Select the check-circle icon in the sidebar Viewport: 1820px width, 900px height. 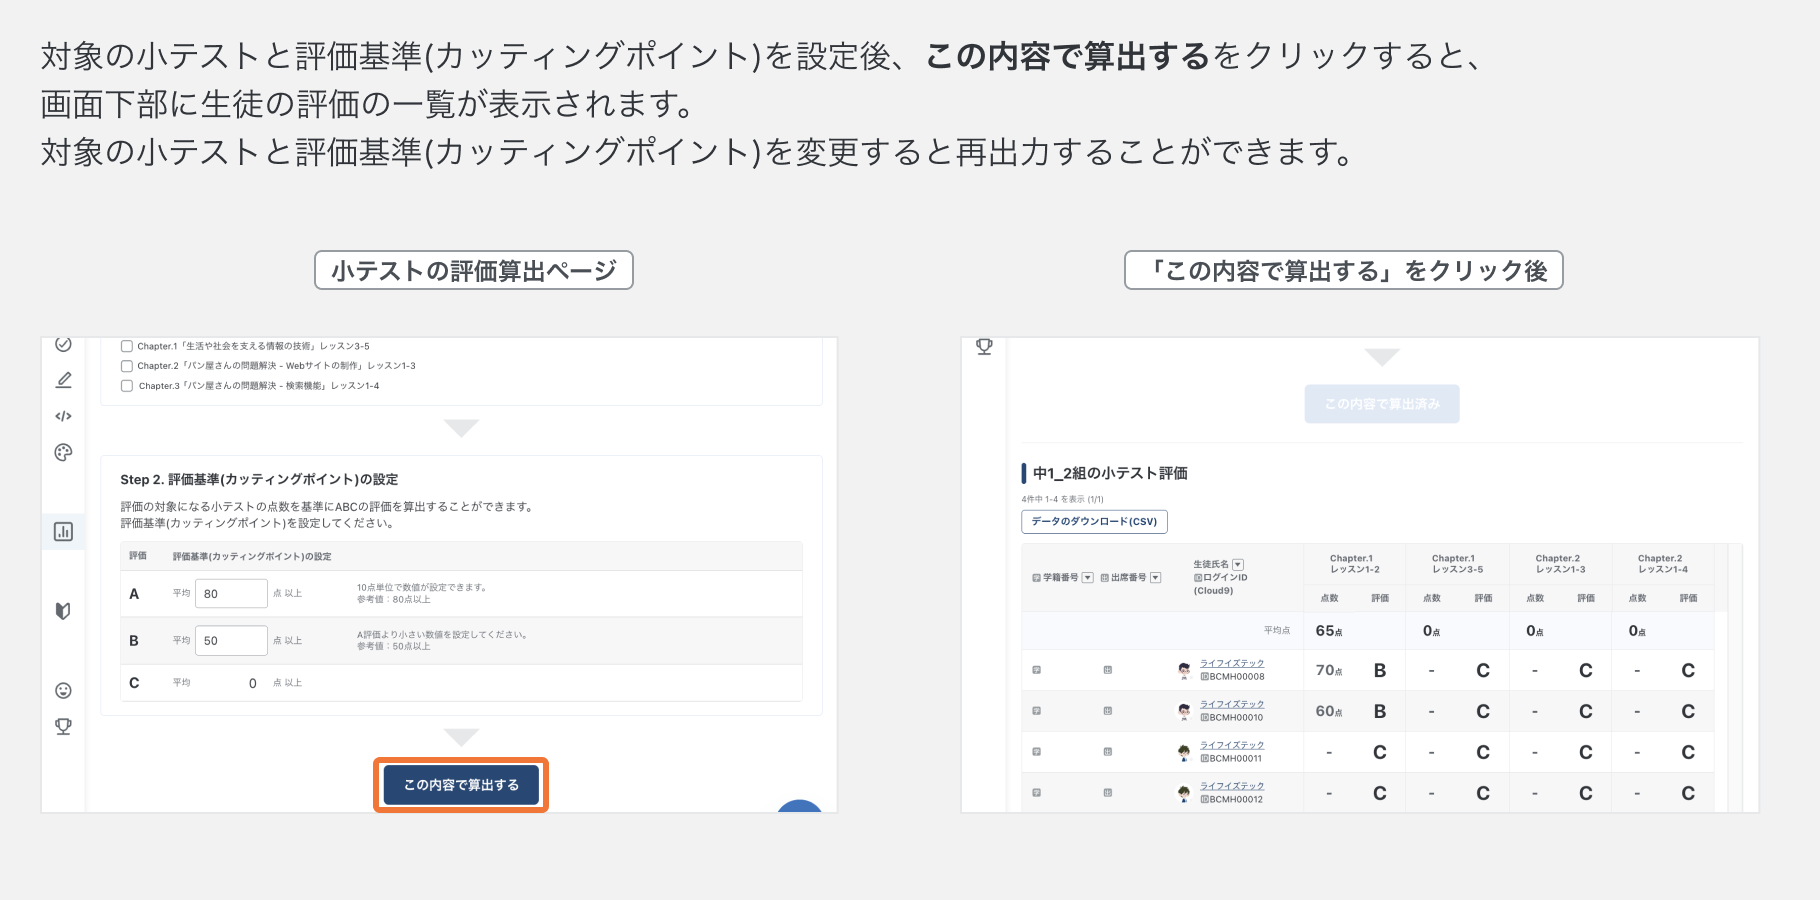[64, 345]
